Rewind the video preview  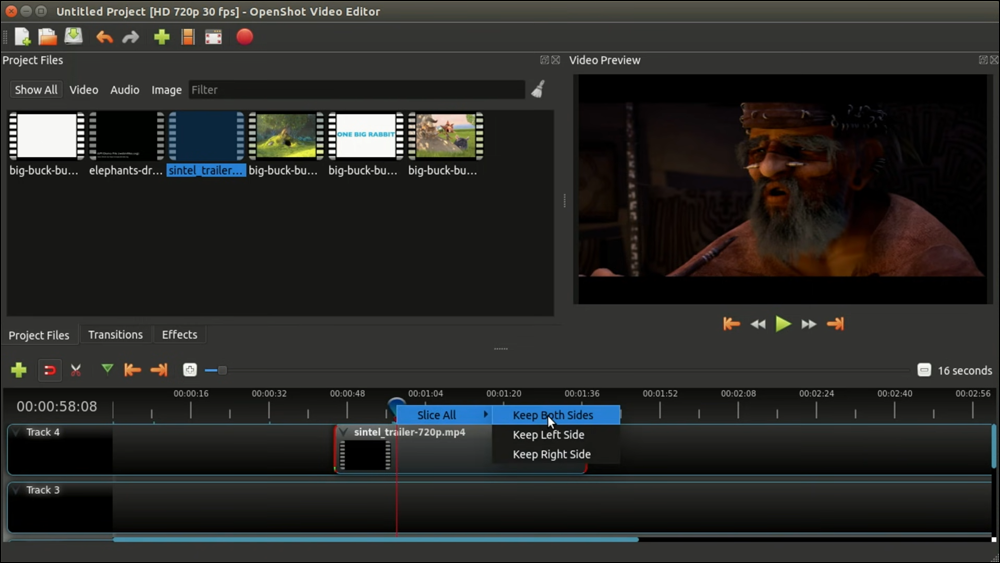coord(758,325)
